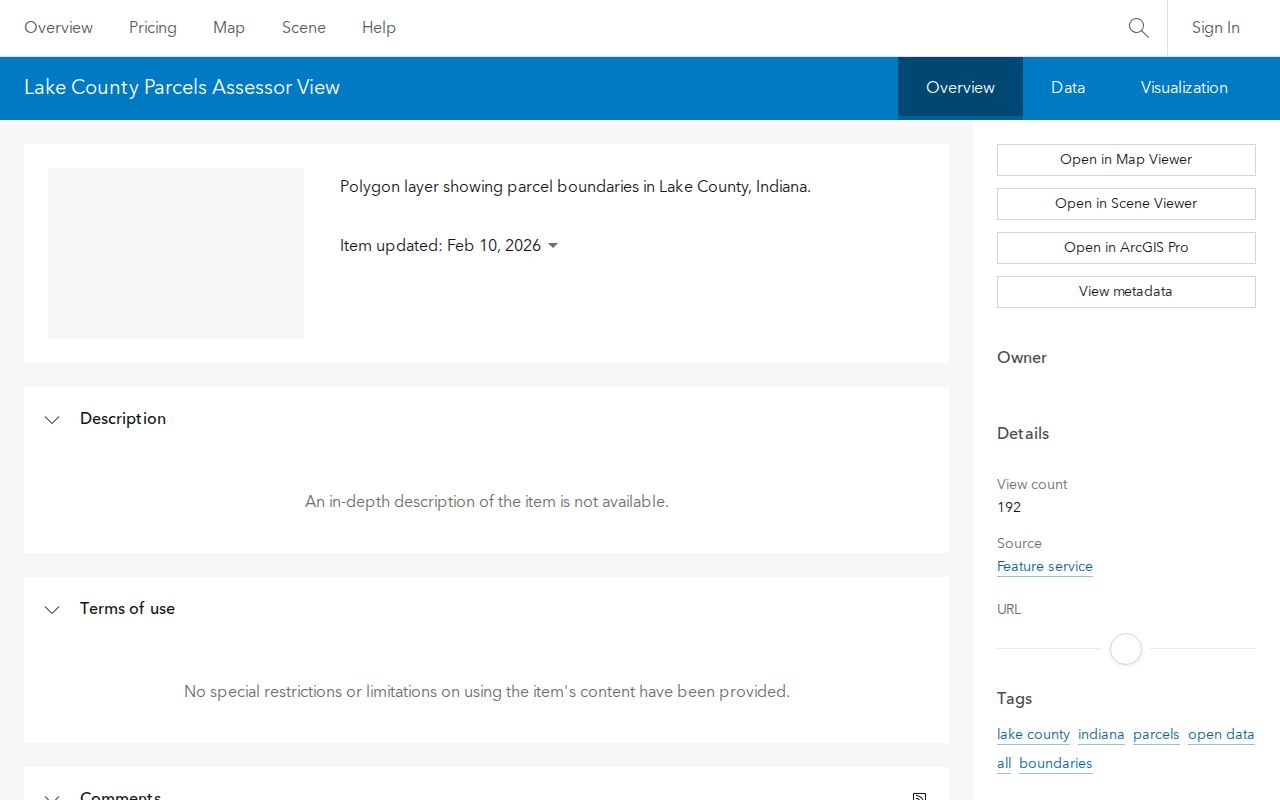
Task: Click the item thumbnail placeholder
Action: [176, 253]
